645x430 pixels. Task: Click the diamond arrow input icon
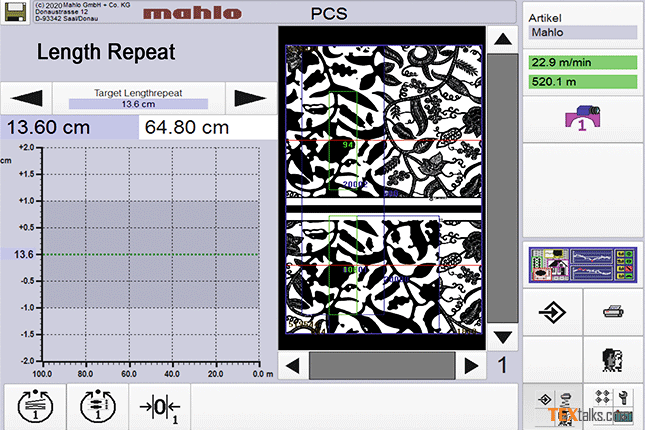point(552,313)
